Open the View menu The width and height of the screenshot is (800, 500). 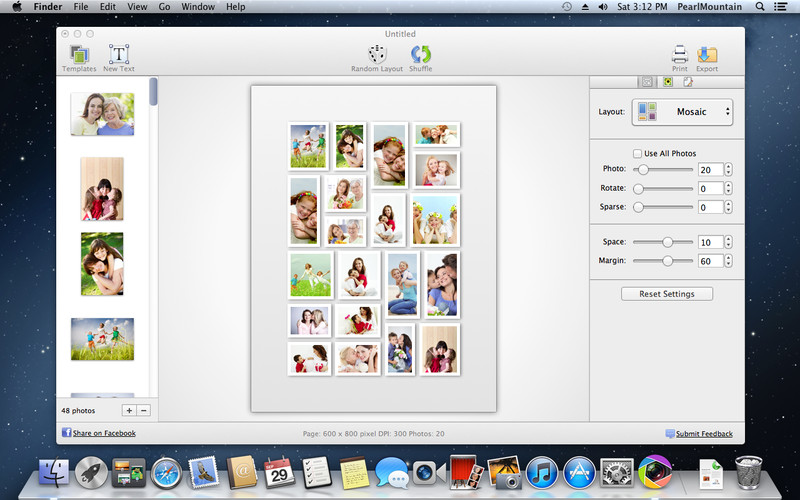137,7
